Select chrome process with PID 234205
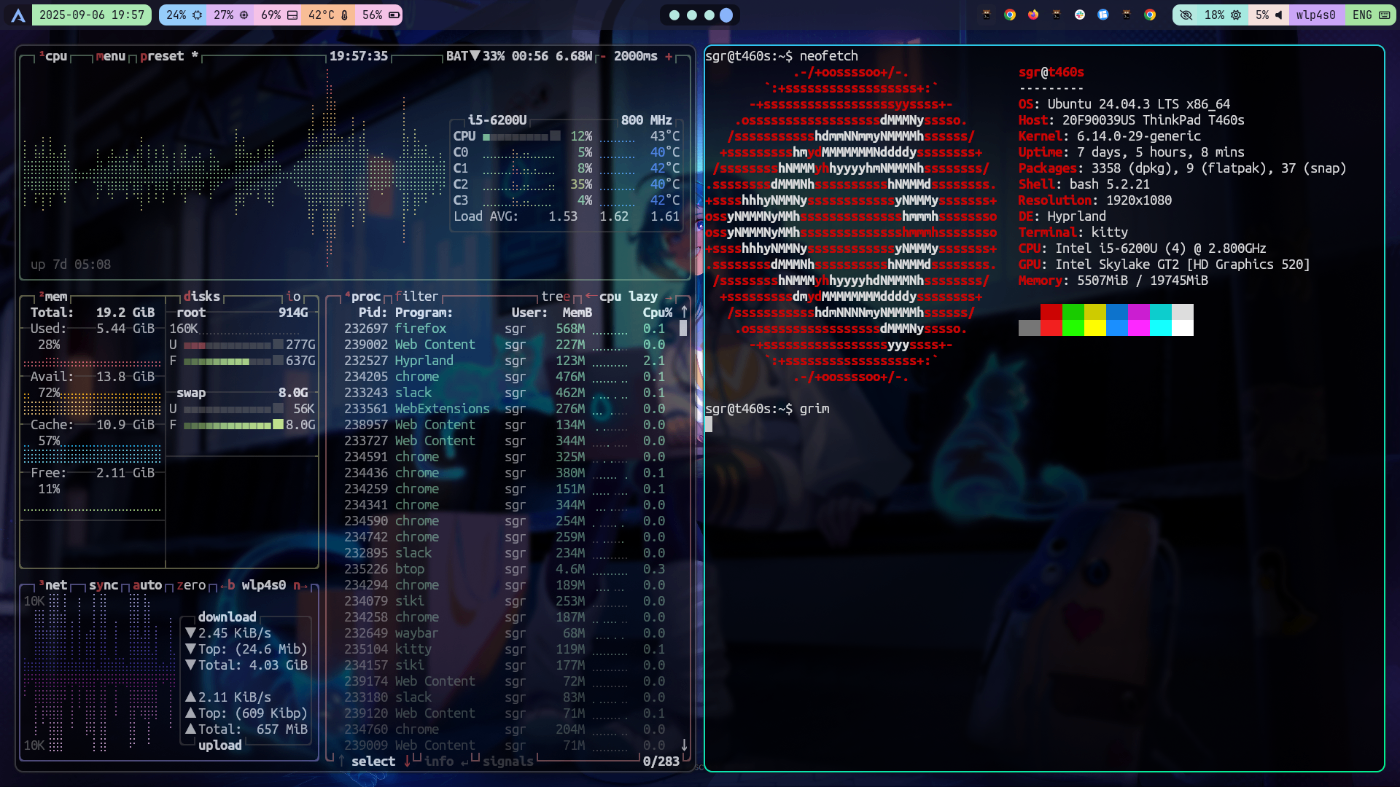 pyautogui.click(x=504, y=376)
